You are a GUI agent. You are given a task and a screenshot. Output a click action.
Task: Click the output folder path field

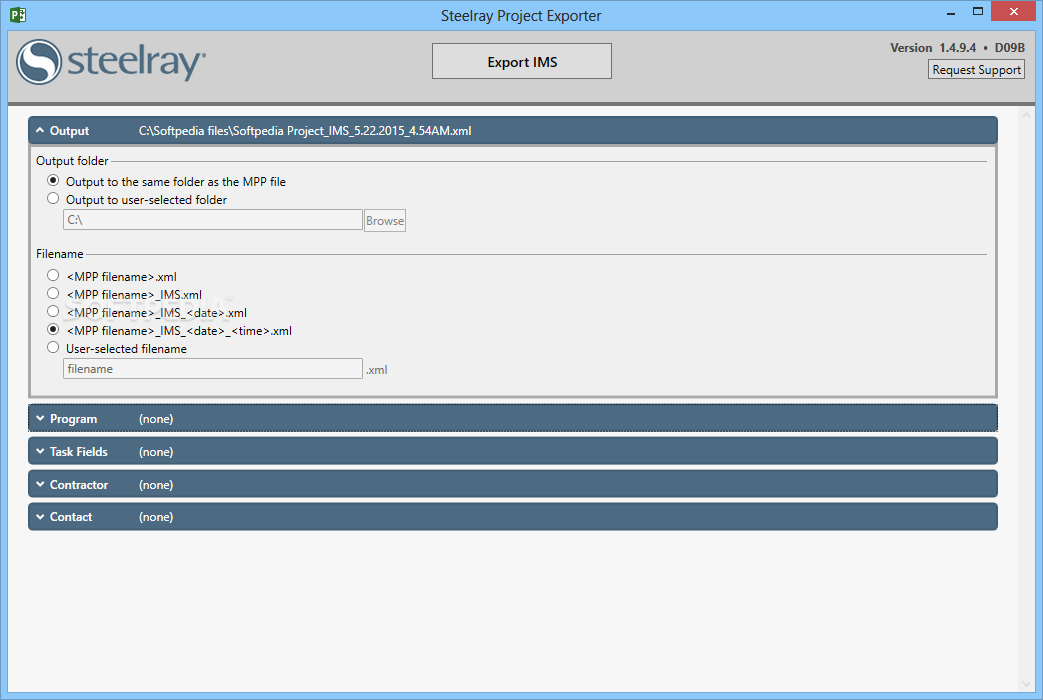click(213, 220)
